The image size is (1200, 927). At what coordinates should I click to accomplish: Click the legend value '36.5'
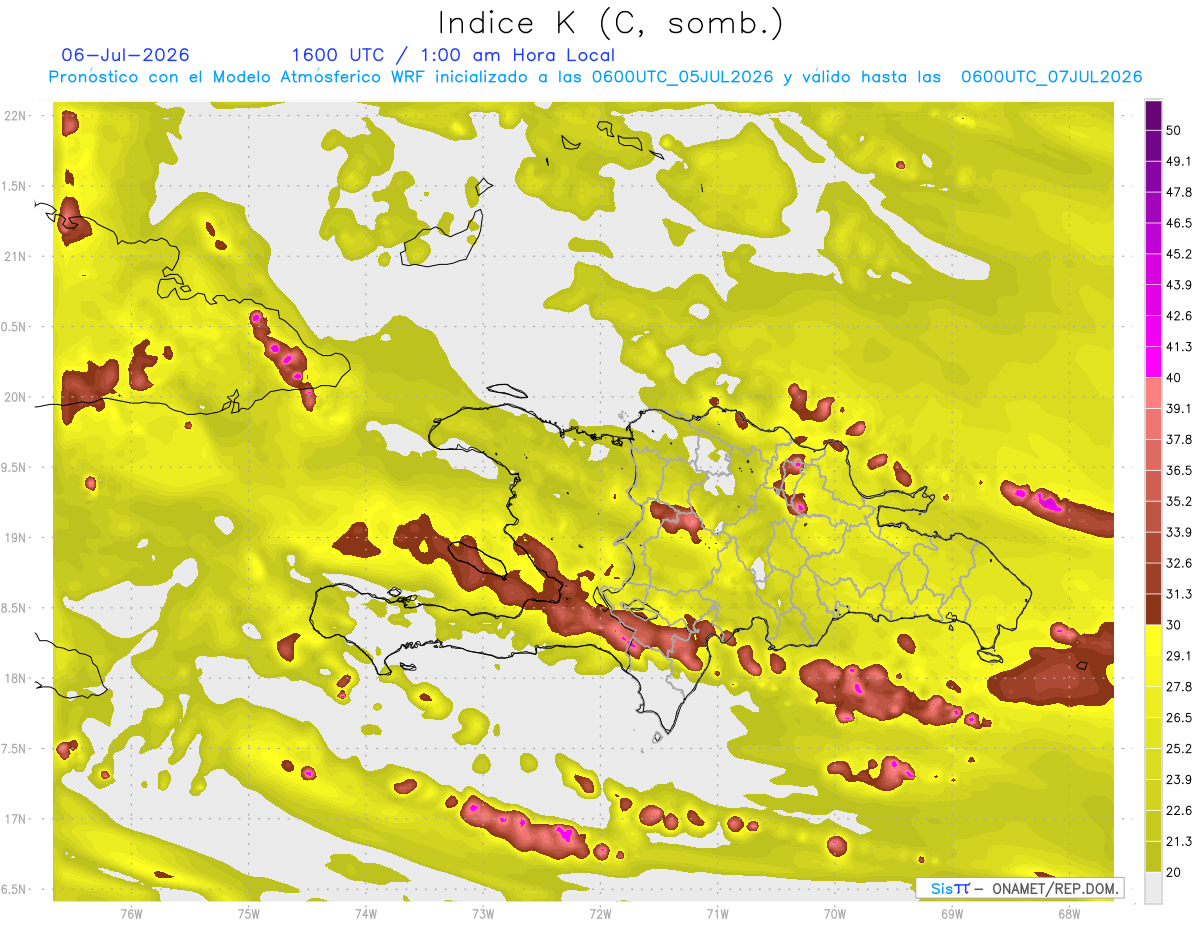point(1178,470)
